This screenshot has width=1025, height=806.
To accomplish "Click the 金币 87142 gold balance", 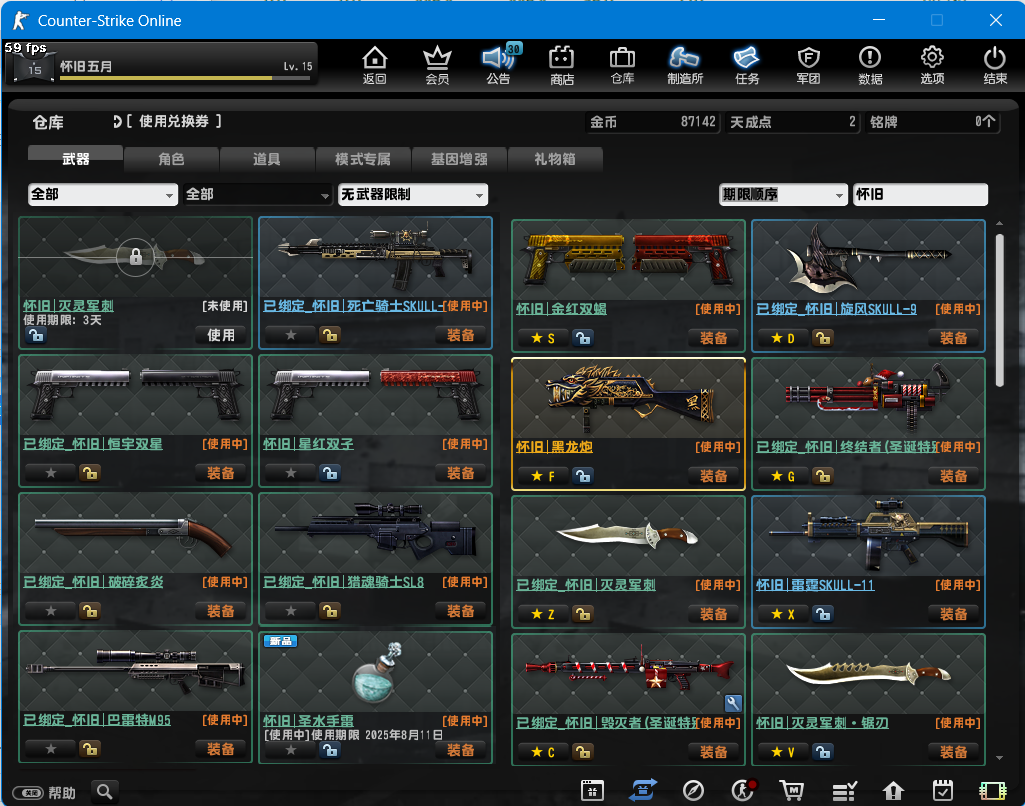I will coord(653,122).
